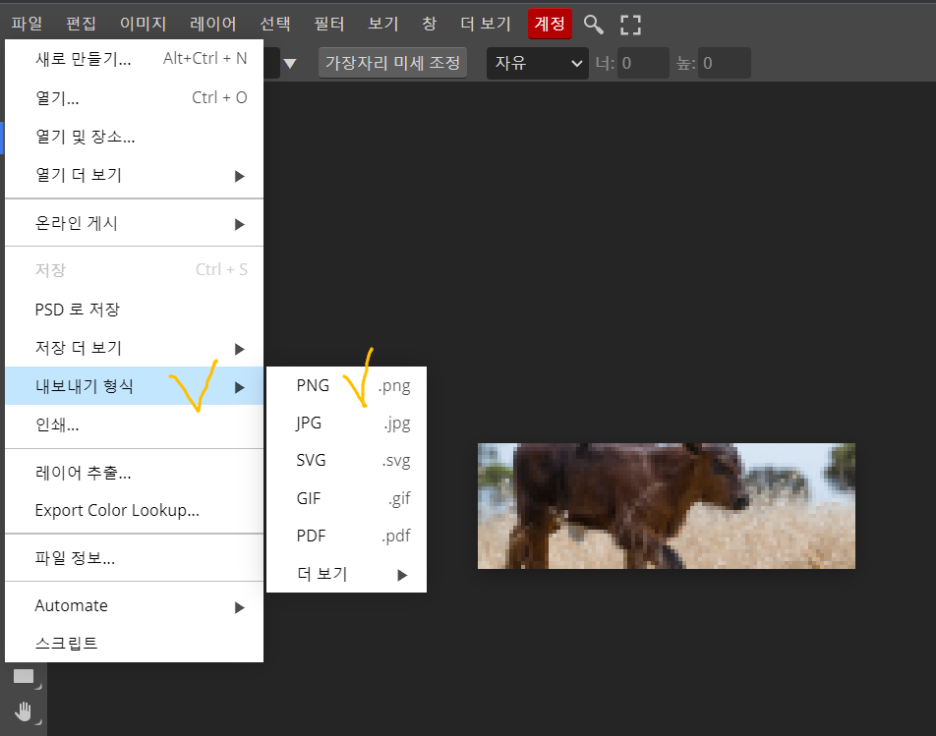Image resolution: width=936 pixels, height=736 pixels.
Task: Export as JPG format
Action: coord(346,423)
